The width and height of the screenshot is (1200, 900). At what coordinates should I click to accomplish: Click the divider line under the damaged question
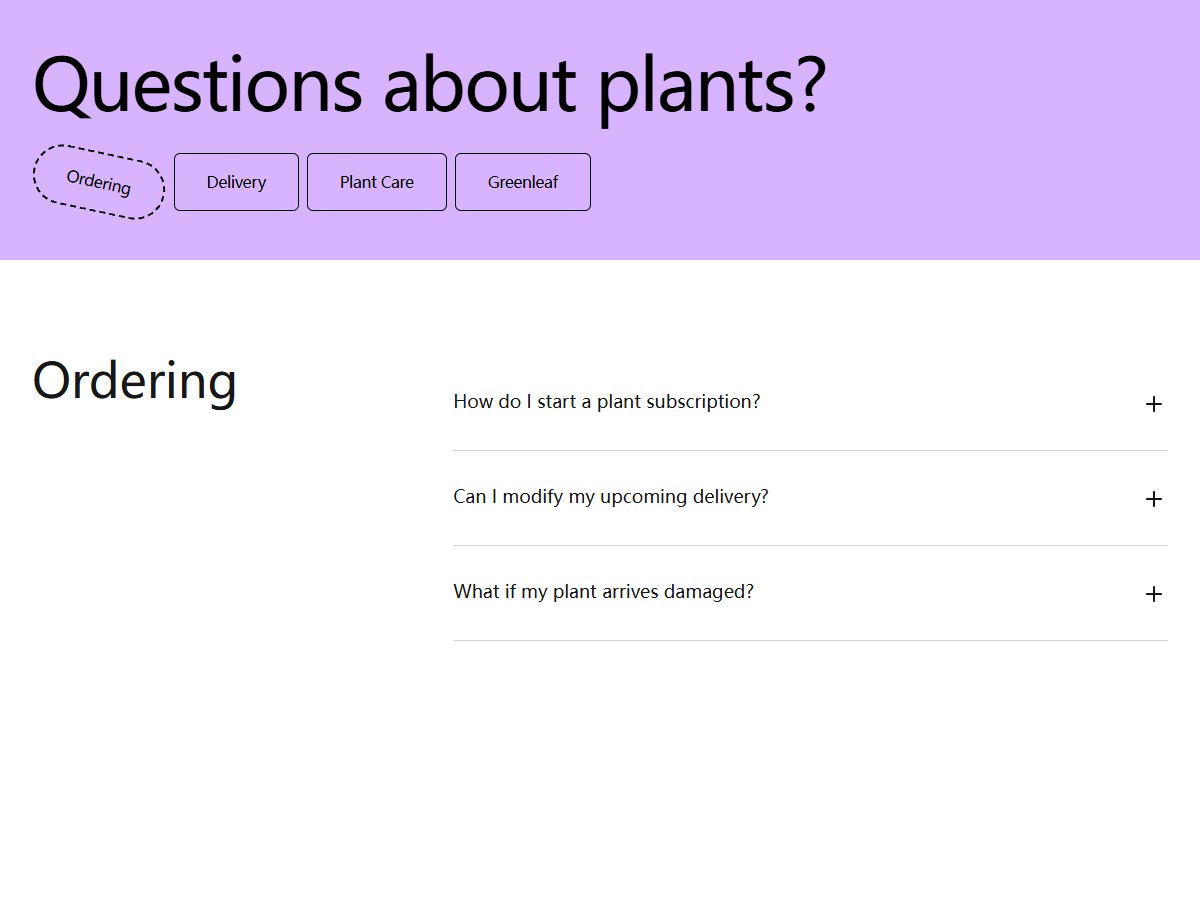(810, 640)
